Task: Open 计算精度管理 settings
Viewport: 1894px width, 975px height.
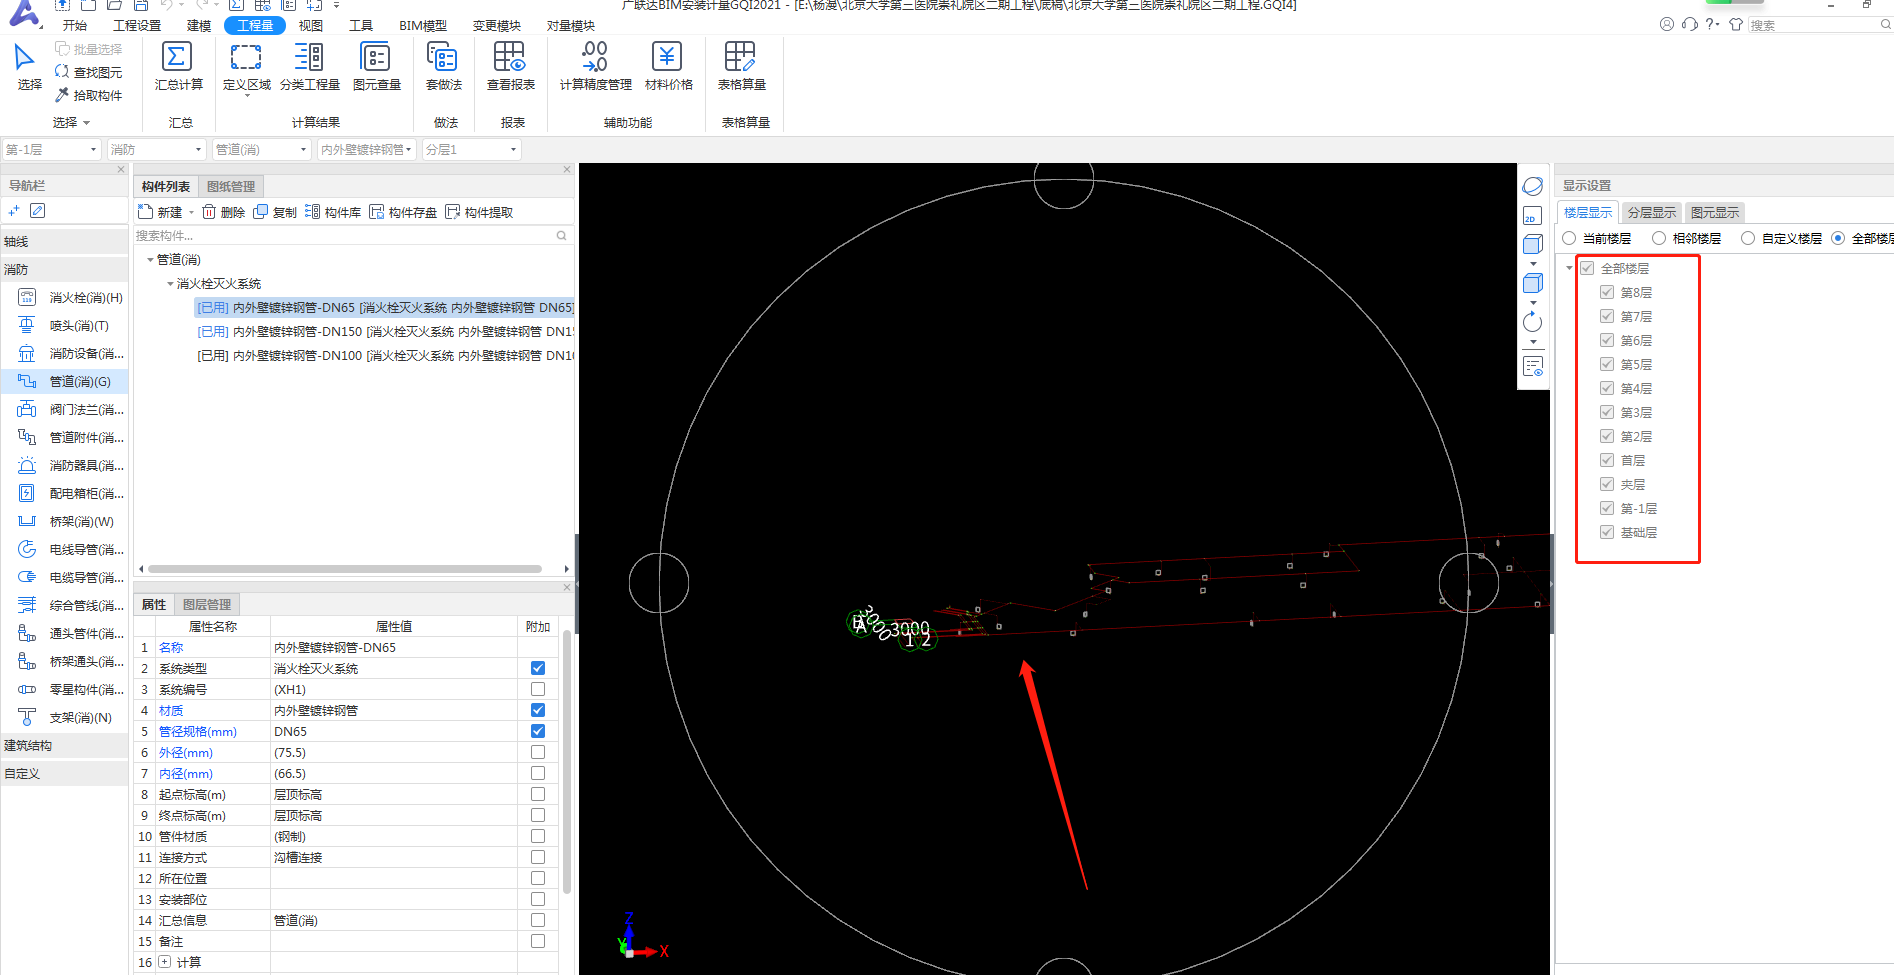Action: 595,57
